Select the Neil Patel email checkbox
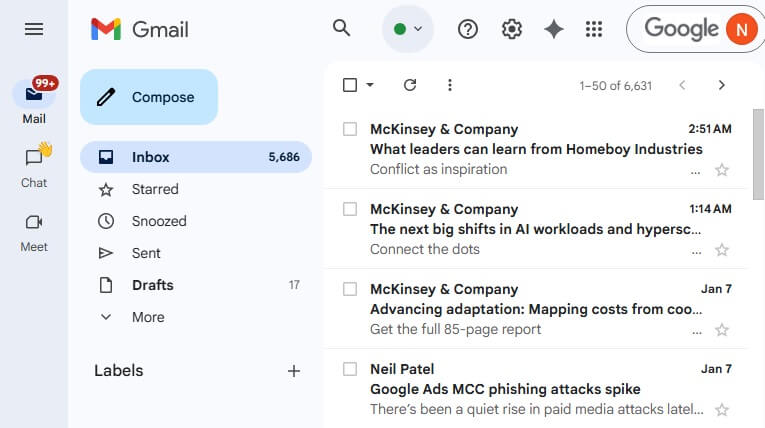The width and height of the screenshot is (765, 428). (x=350, y=369)
